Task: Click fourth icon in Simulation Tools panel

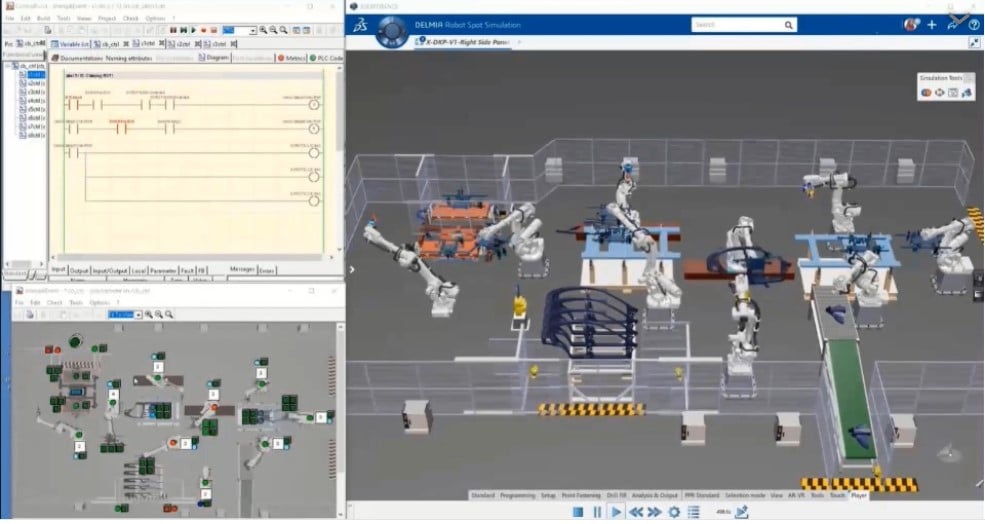Action: coord(966,92)
